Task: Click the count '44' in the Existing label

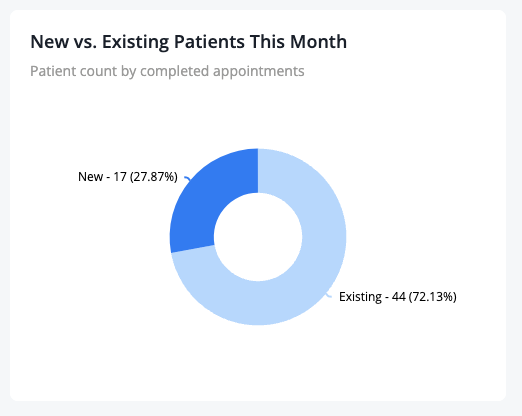Action: coord(399,297)
